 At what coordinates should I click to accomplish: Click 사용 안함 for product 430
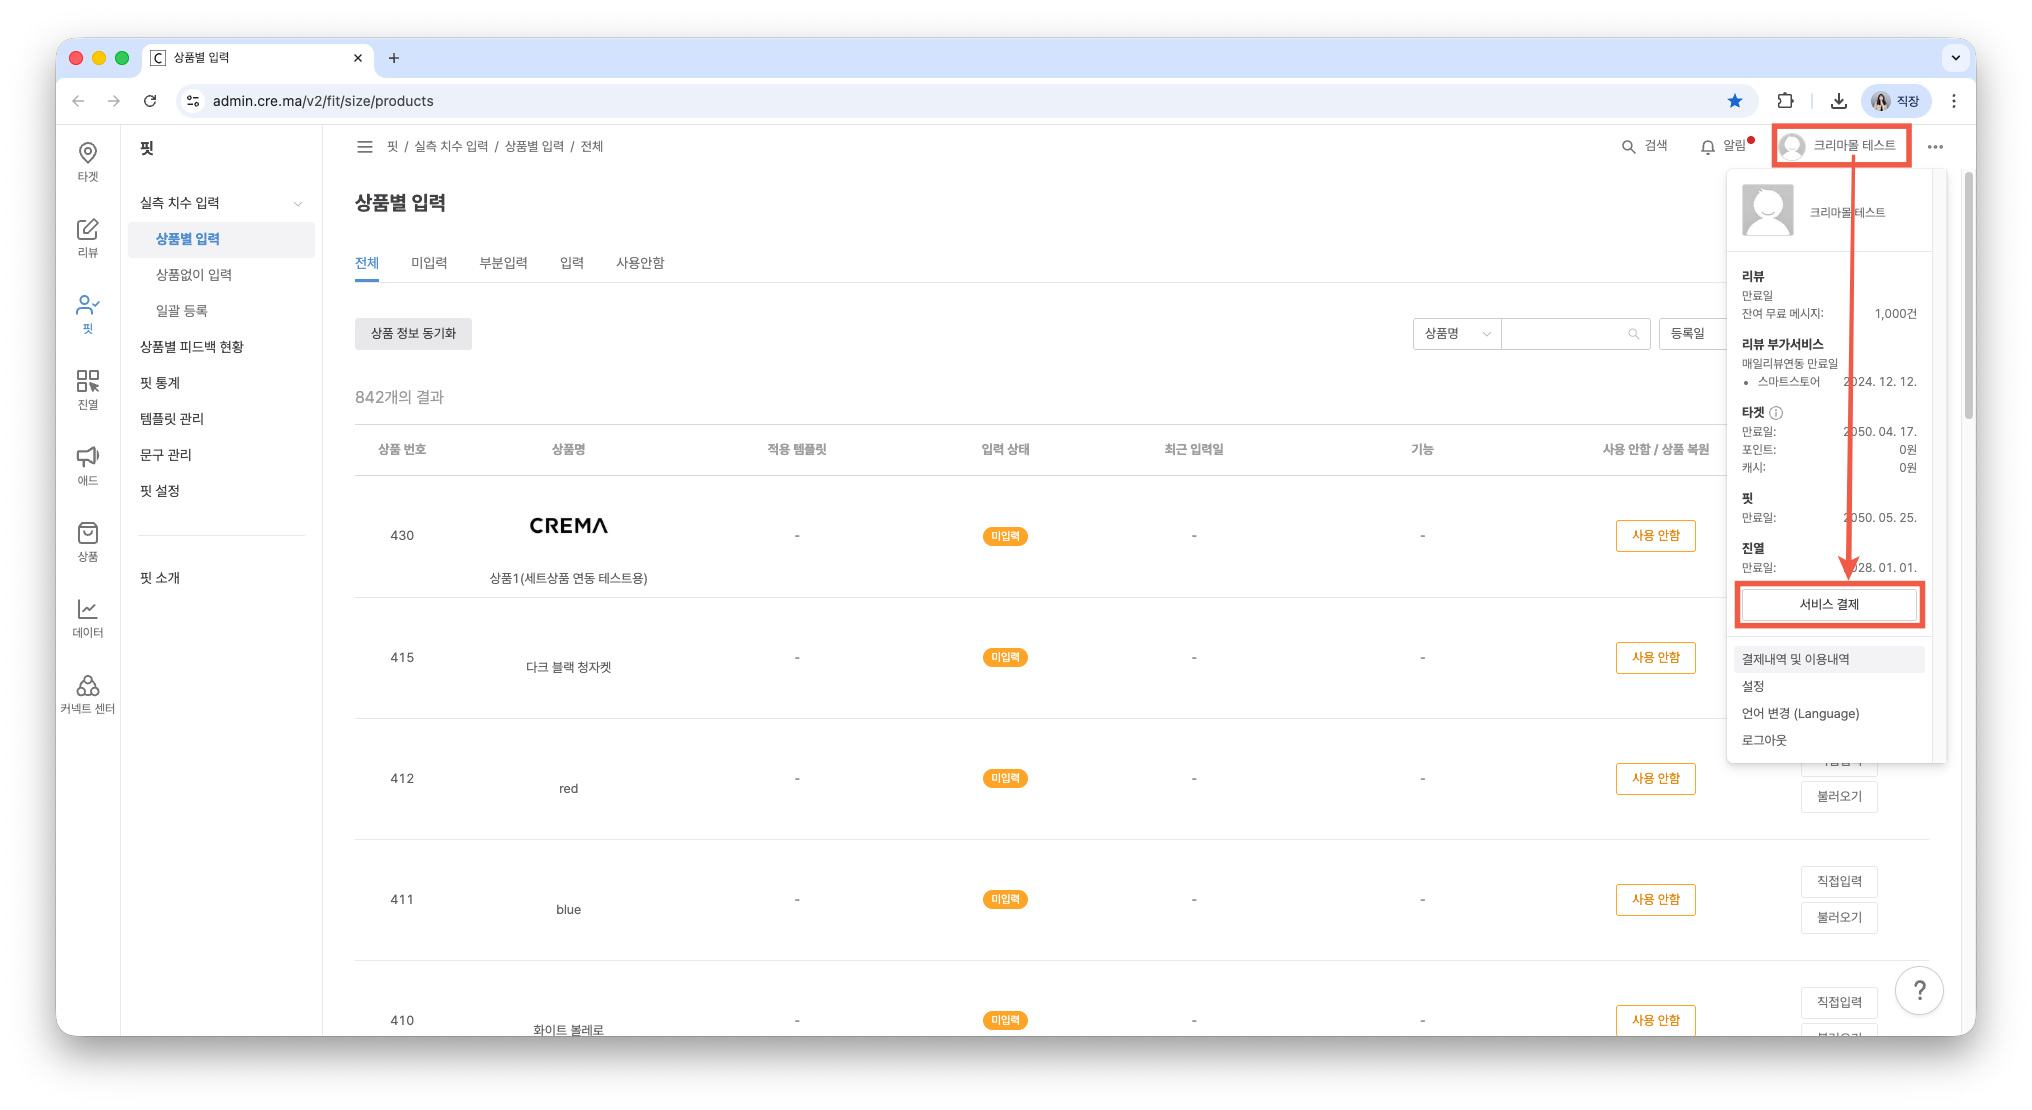tap(1655, 536)
